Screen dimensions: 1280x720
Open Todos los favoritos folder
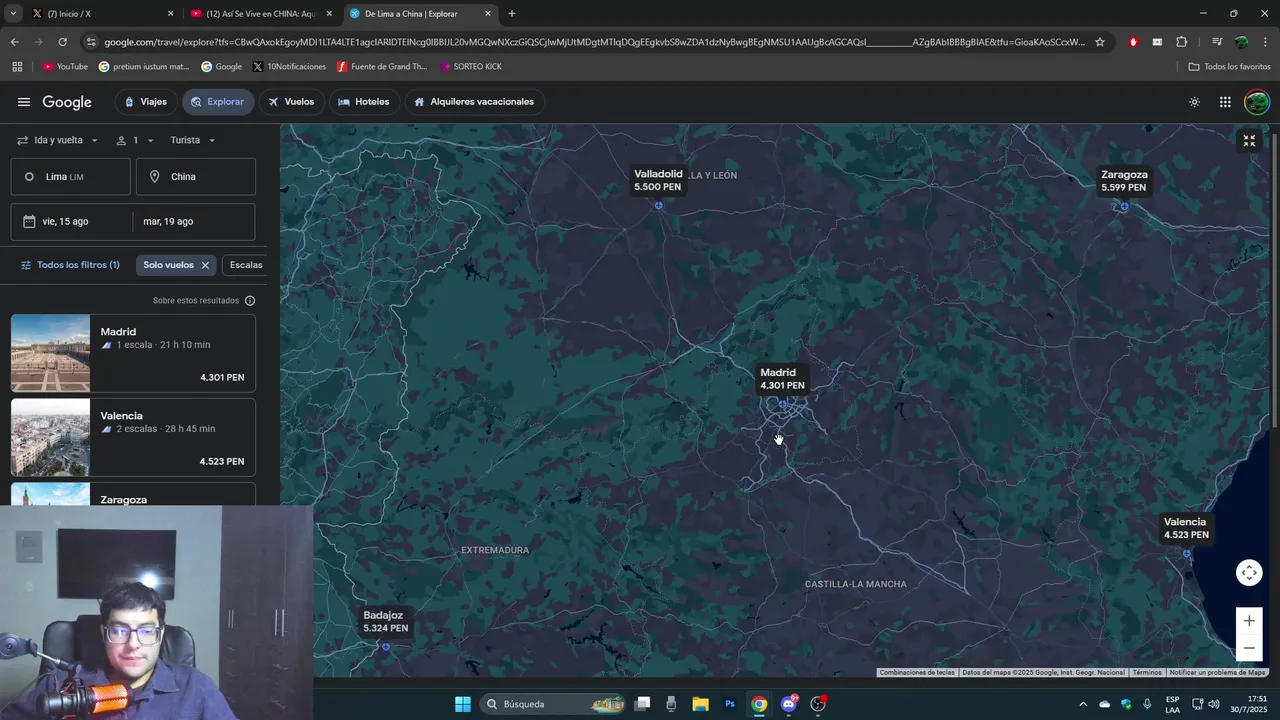coord(1229,67)
